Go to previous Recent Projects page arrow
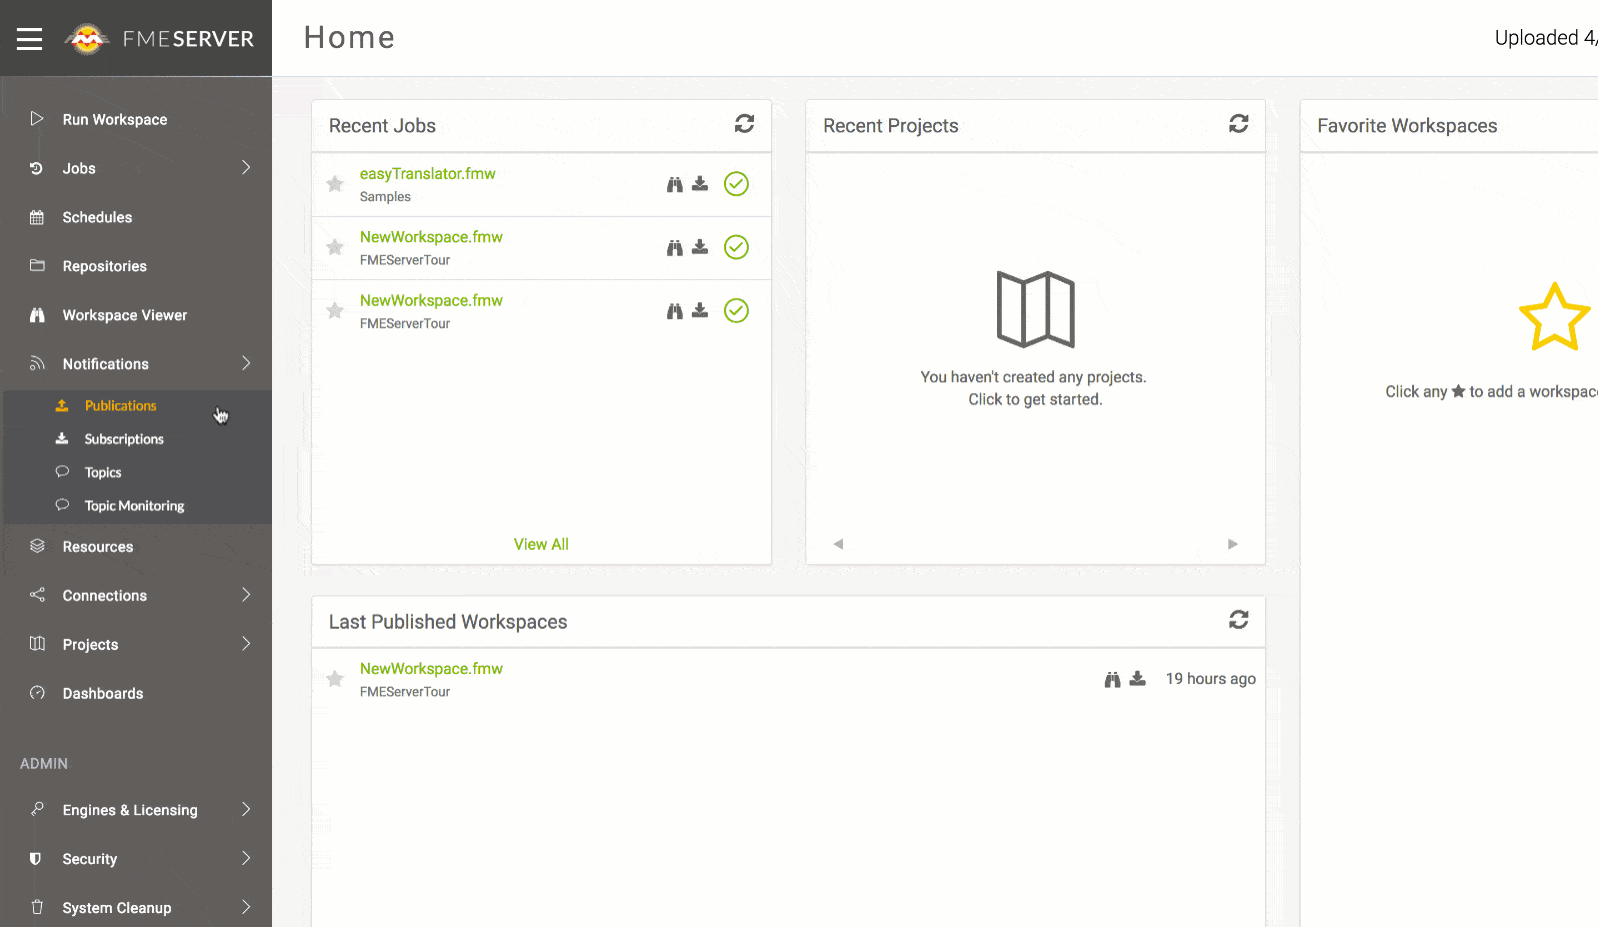This screenshot has height=927, width=1598. 838,544
